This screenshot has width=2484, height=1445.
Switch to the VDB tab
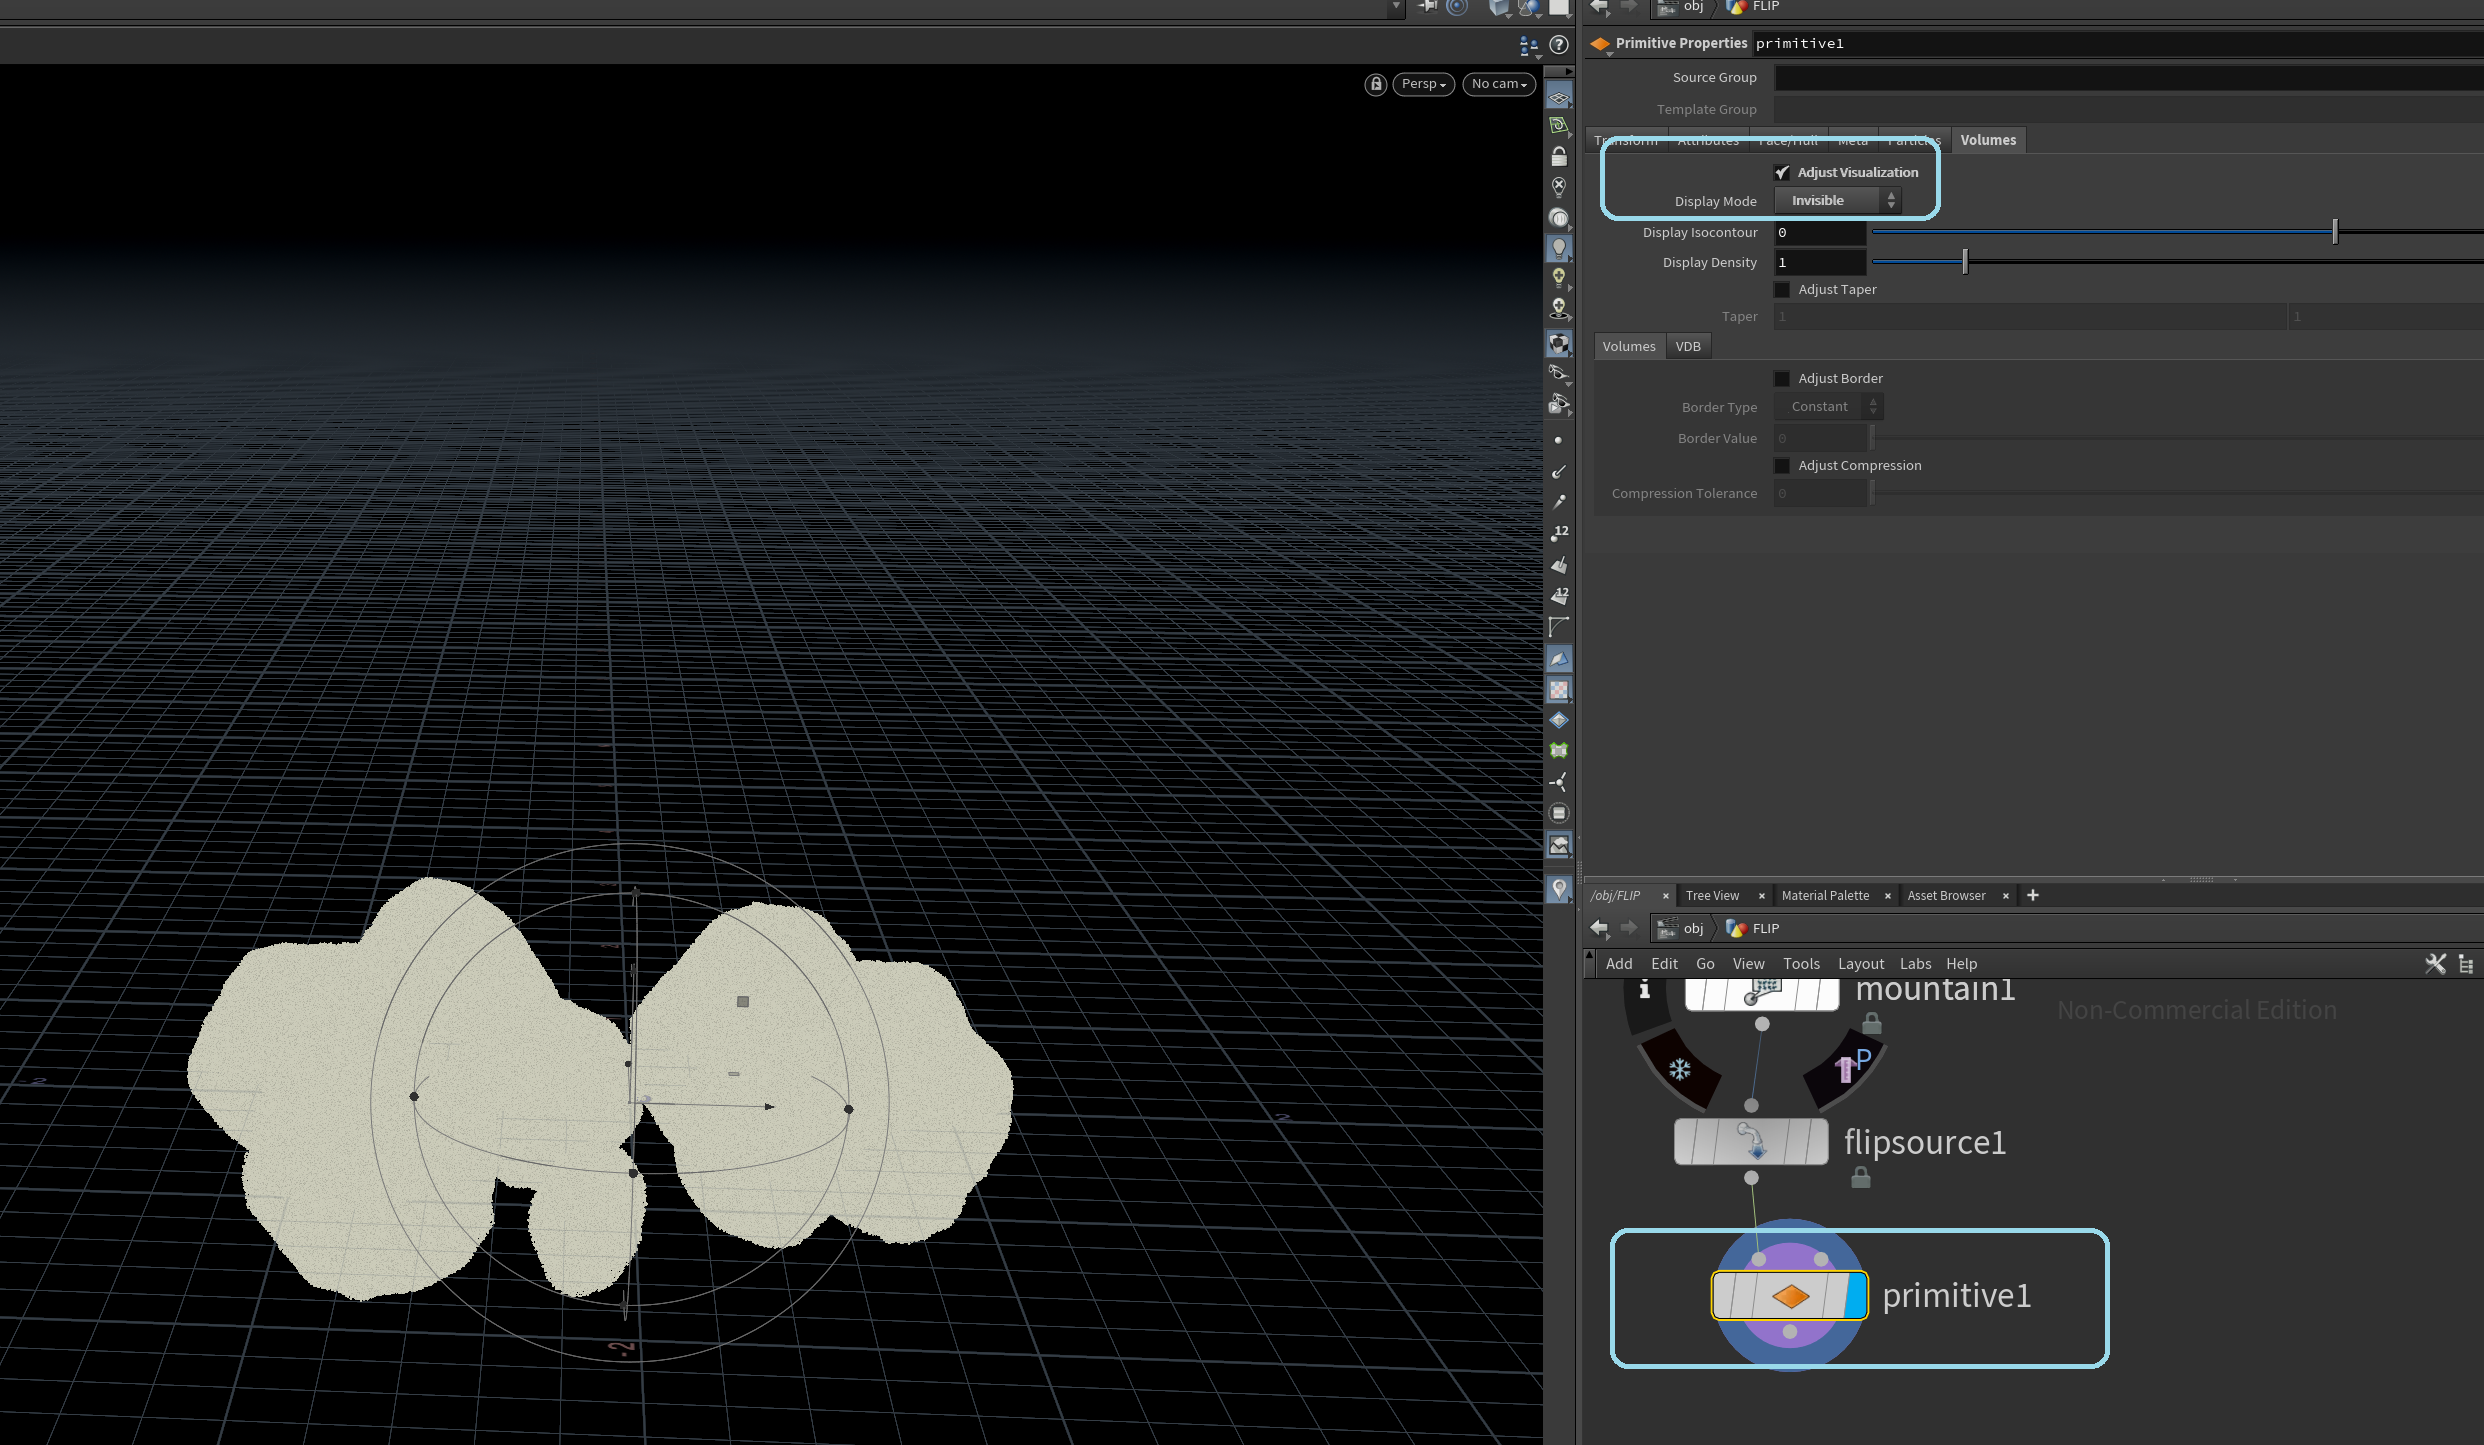click(1688, 347)
